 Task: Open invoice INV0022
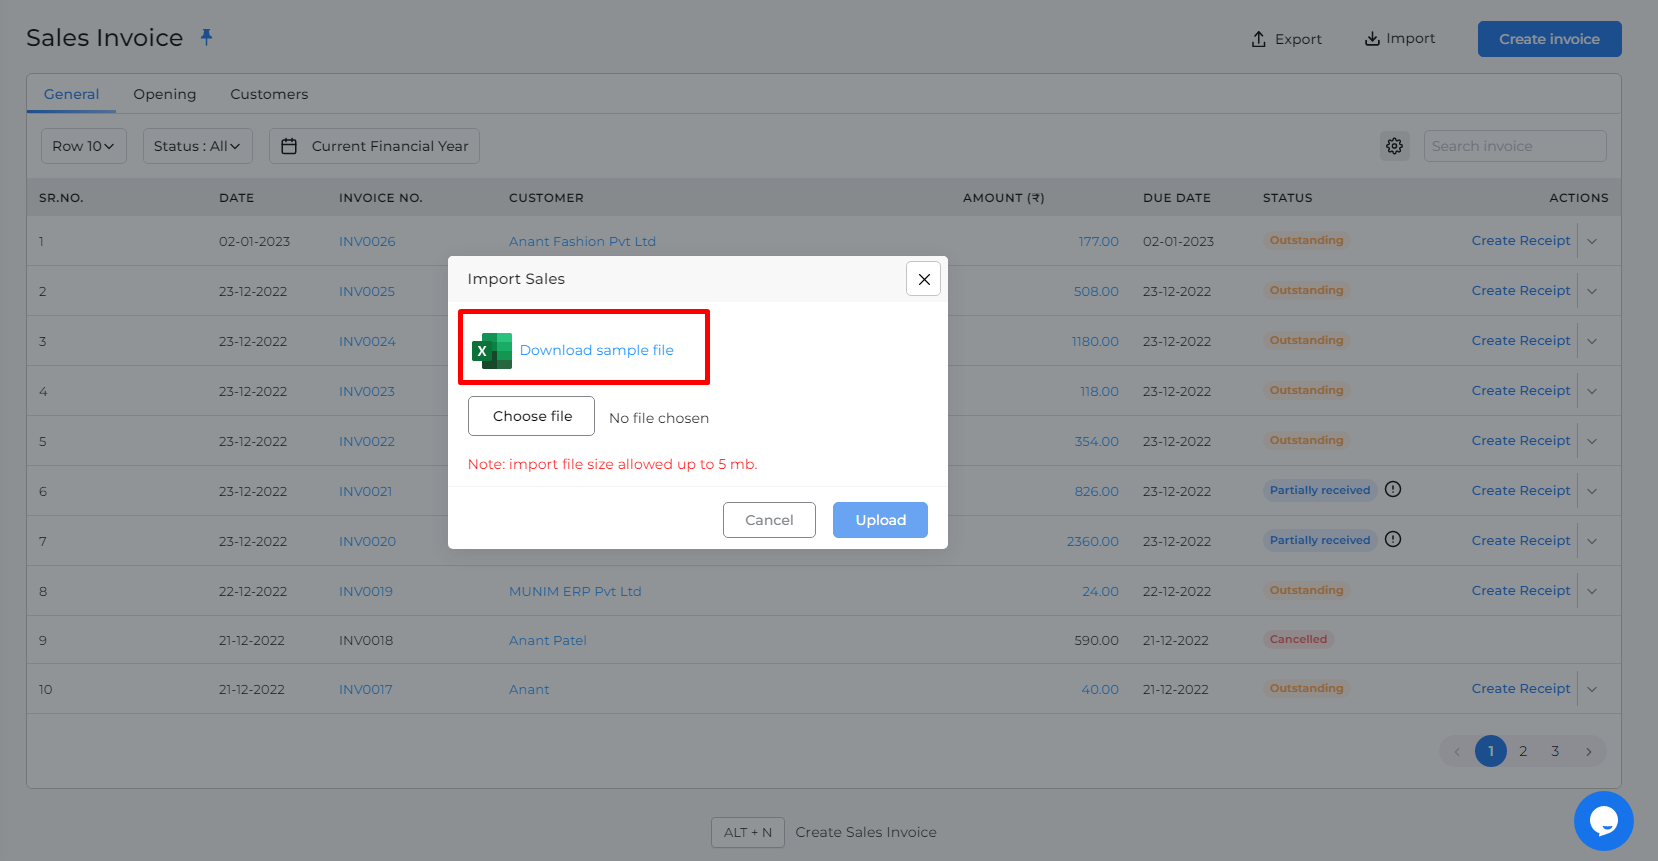coord(367,441)
